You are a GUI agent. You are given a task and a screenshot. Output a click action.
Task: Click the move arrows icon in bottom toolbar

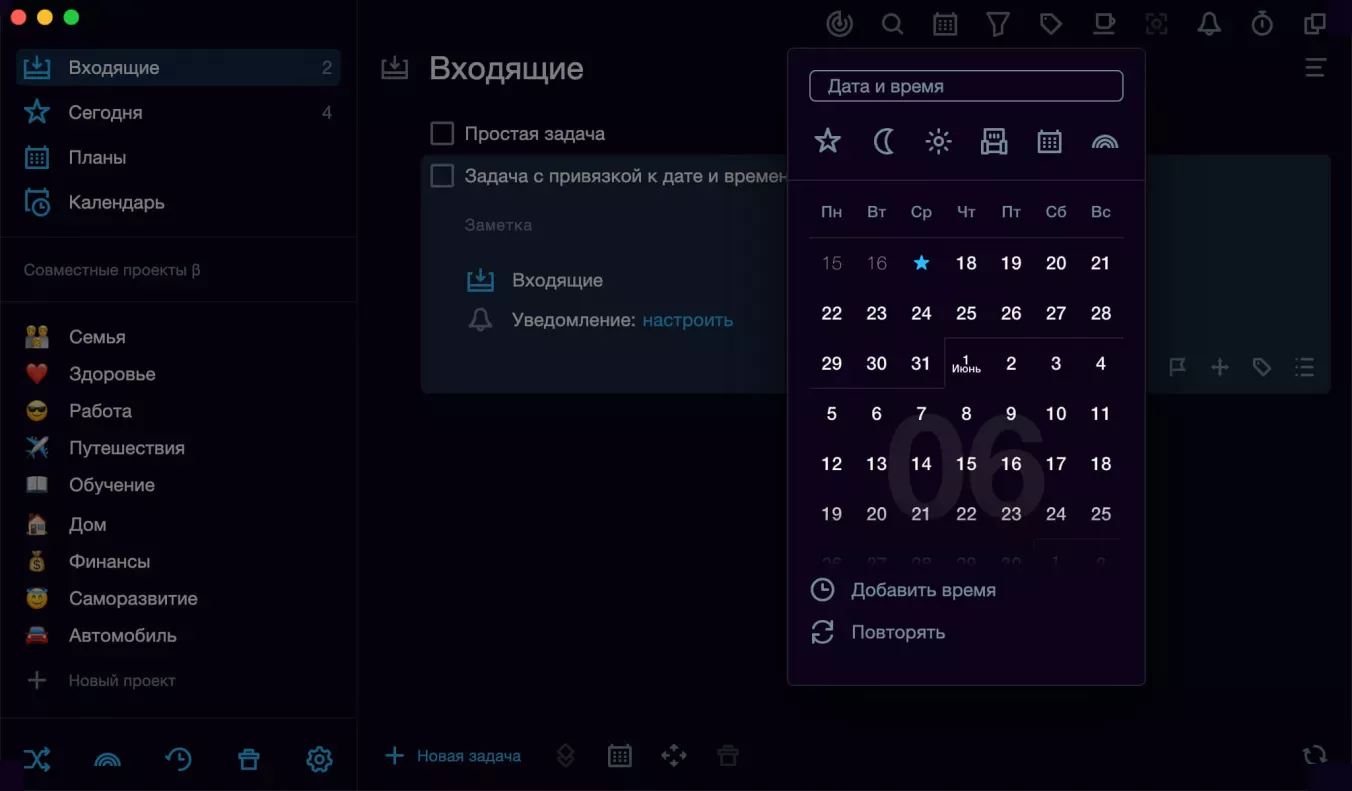pyautogui.click(x=674, y=756)
